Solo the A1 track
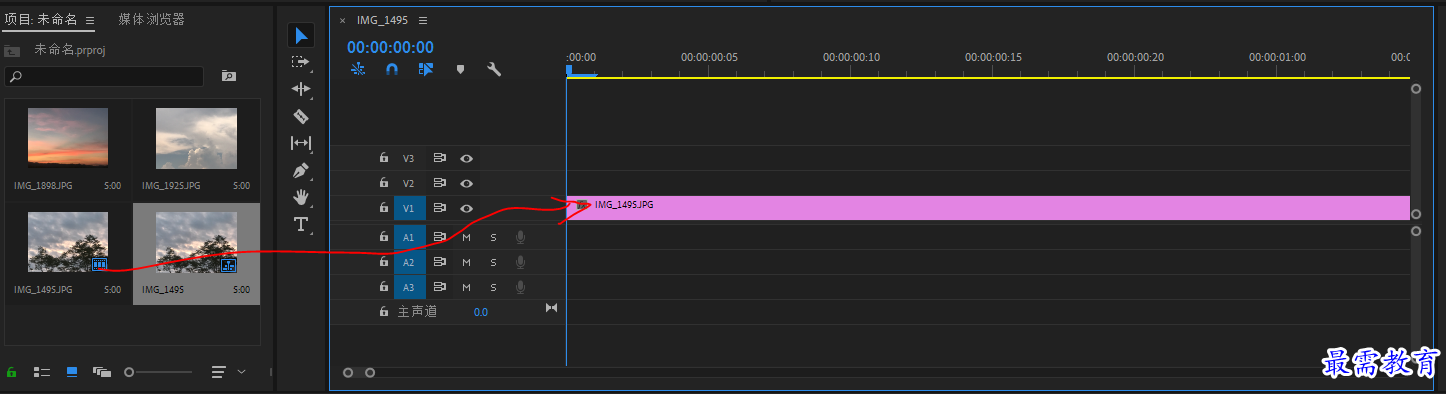 coord(493,237)
